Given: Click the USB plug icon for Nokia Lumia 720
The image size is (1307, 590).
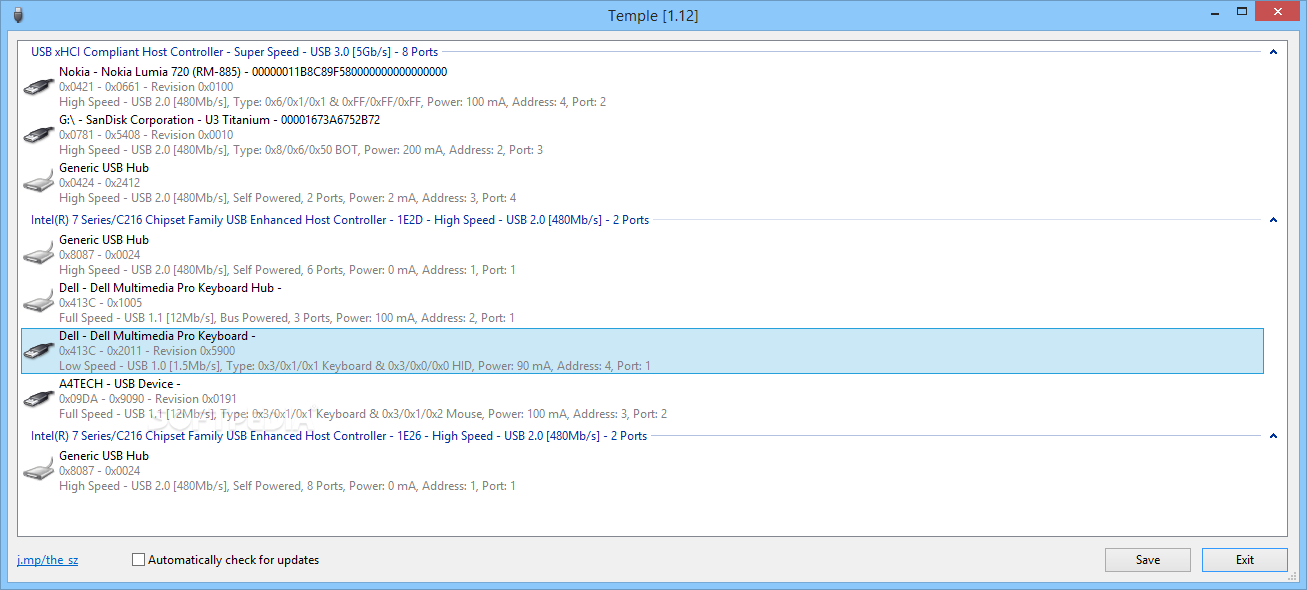Looking at the screenshot, I should 38,87.
